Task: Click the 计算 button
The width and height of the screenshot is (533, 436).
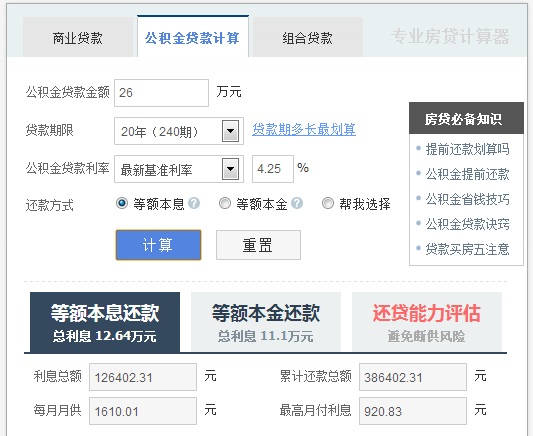Action: (158, 245)
